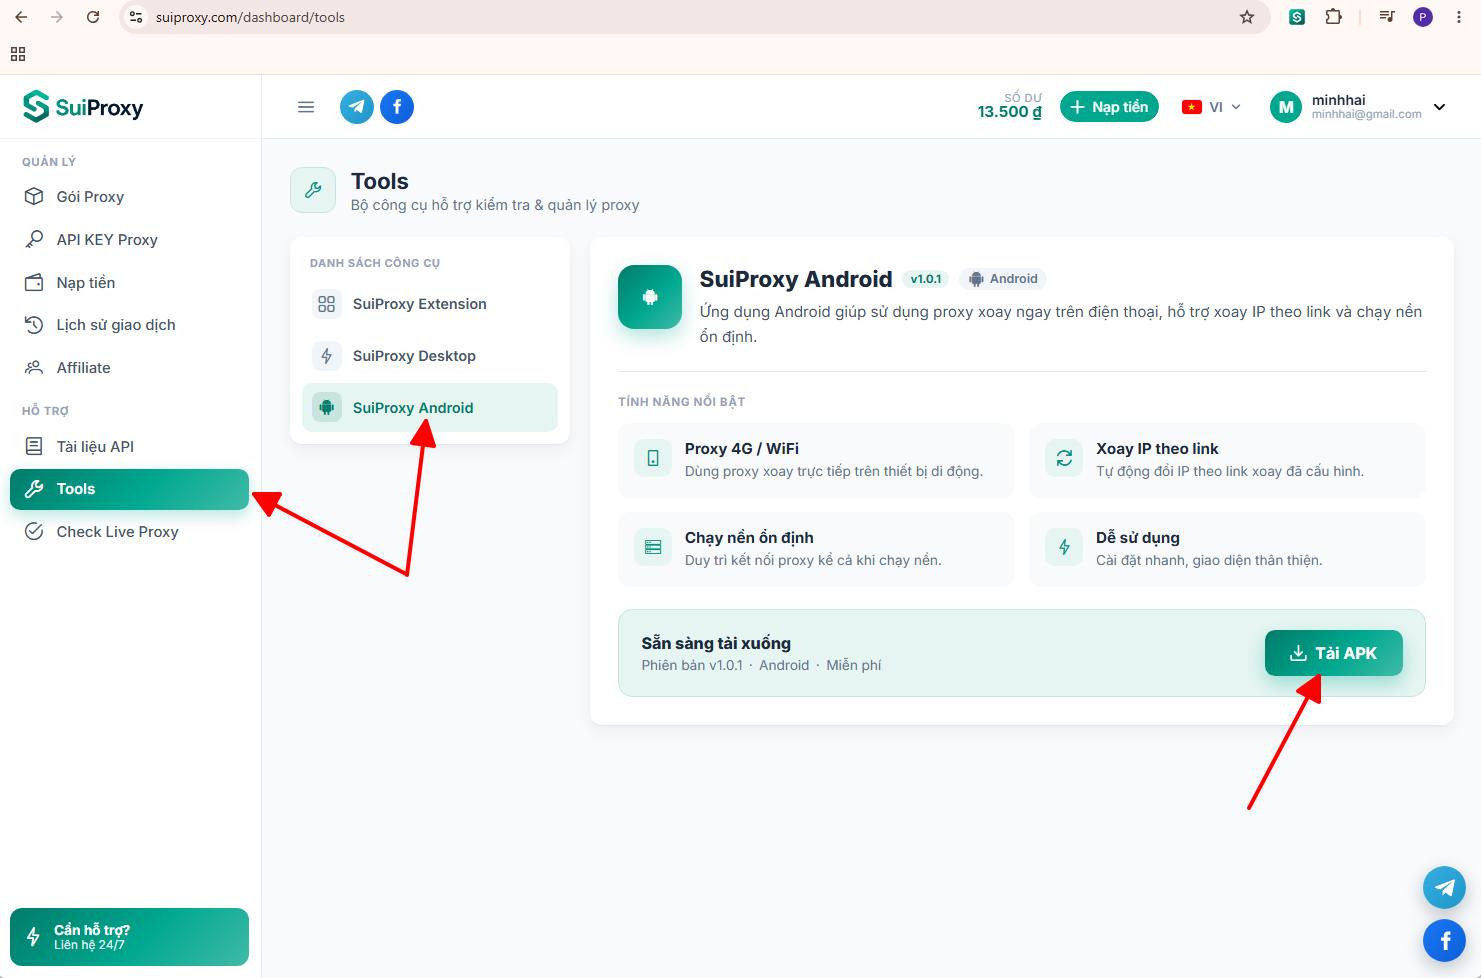Open media control icon in browser toolbar

point(1386,17)
